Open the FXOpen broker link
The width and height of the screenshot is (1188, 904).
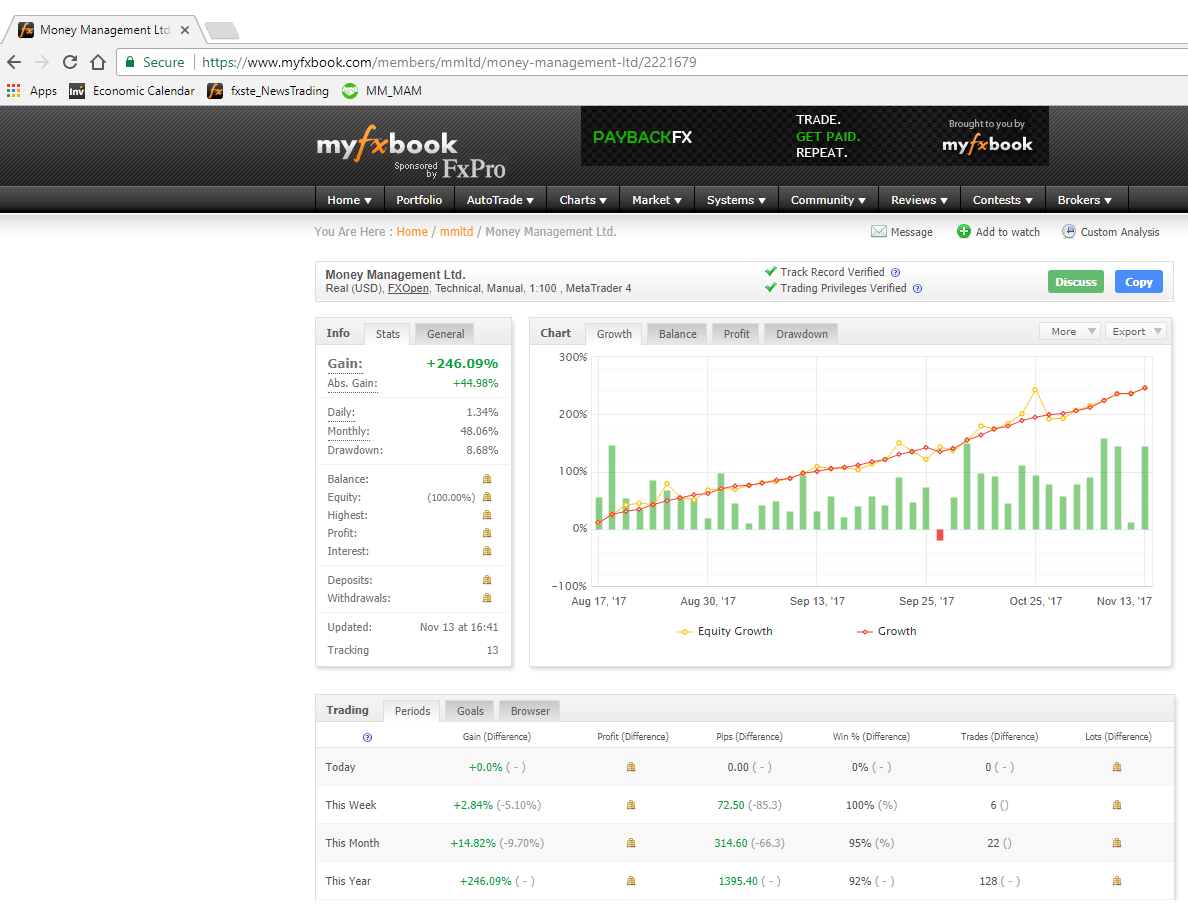pyautogui.click(x=408, y=289)
